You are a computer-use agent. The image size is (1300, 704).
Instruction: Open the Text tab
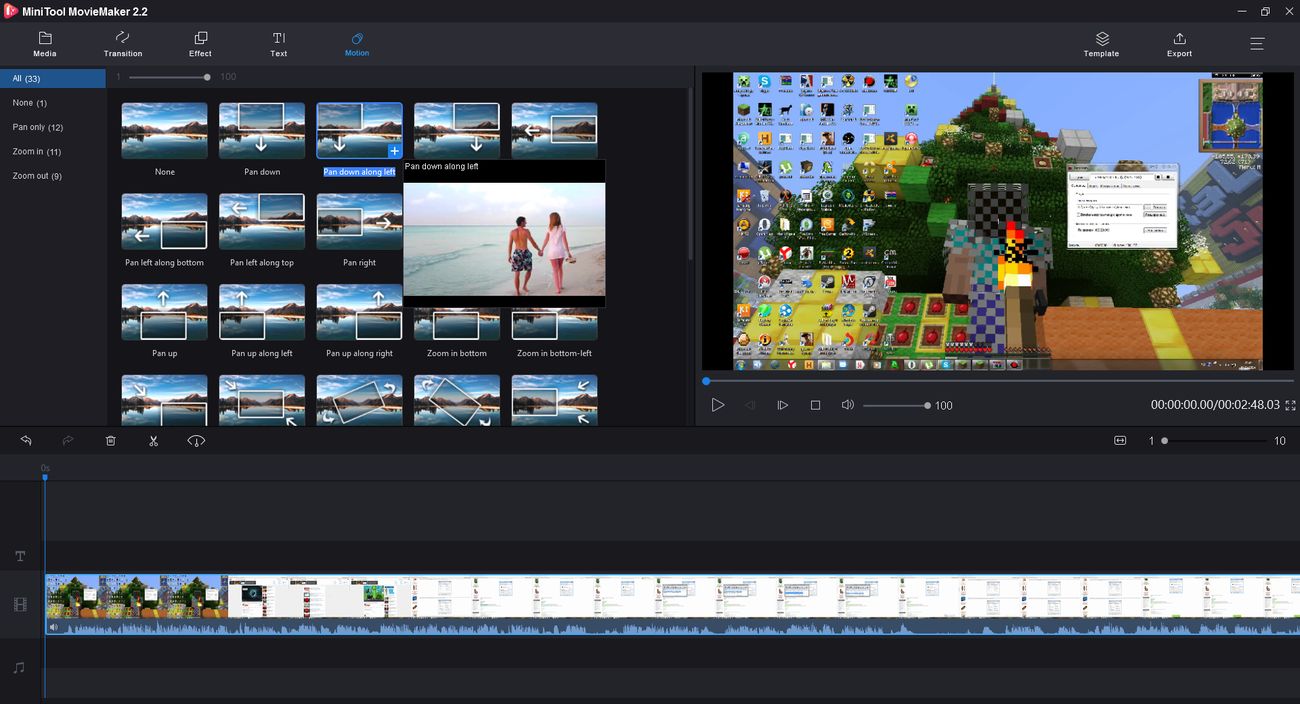click(x=279, y=44)
